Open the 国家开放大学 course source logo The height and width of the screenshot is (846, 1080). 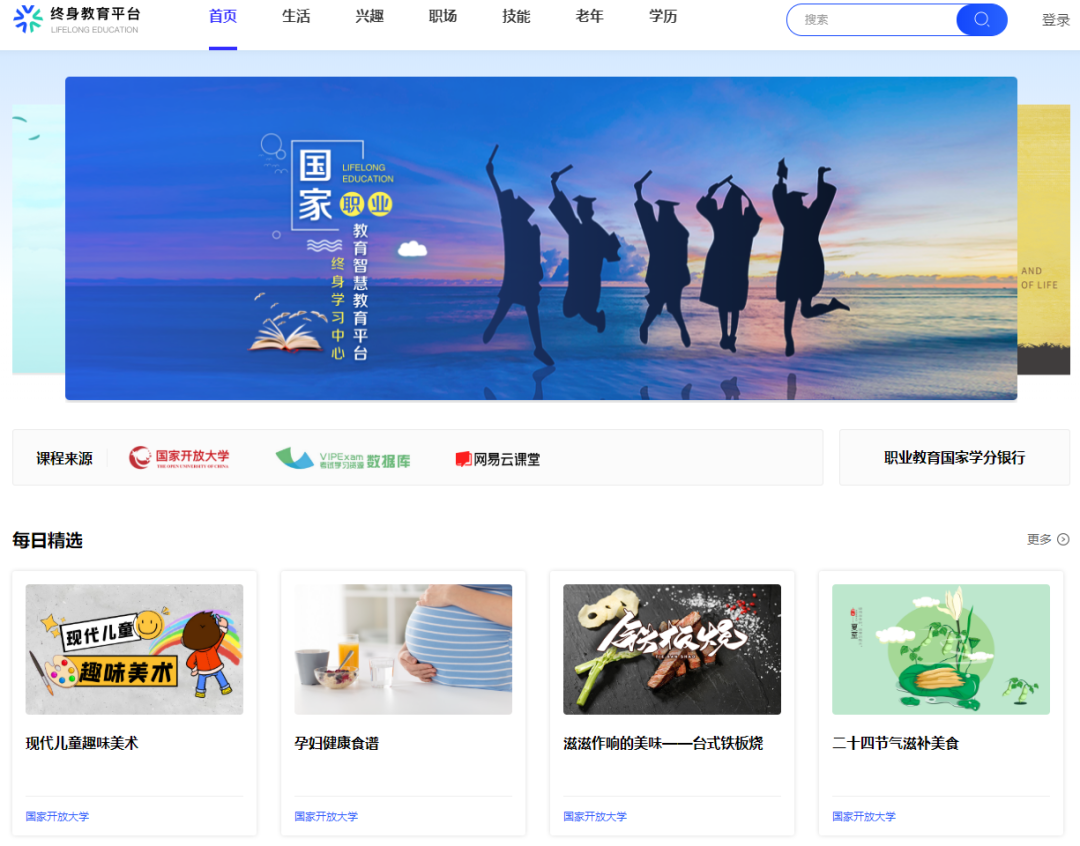[x=179, y=458]
